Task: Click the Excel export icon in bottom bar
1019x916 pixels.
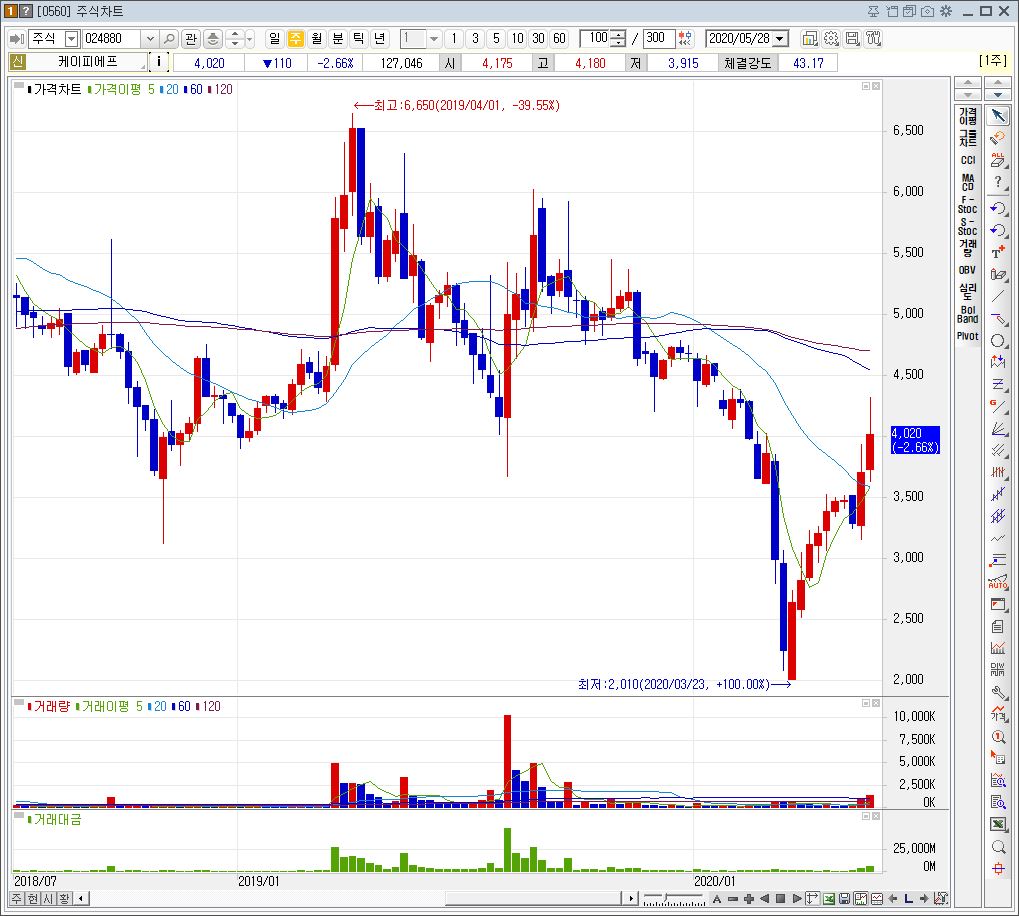Action: click(x=829, y=899)
